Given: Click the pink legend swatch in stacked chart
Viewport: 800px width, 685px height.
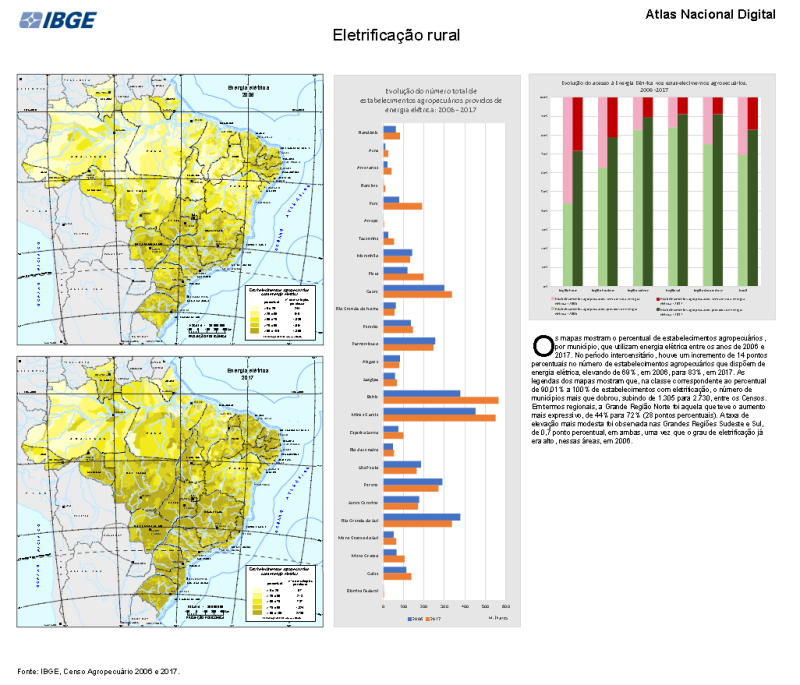Looking at the screenshot, I should pyautogui.click(x=551, y=298).
